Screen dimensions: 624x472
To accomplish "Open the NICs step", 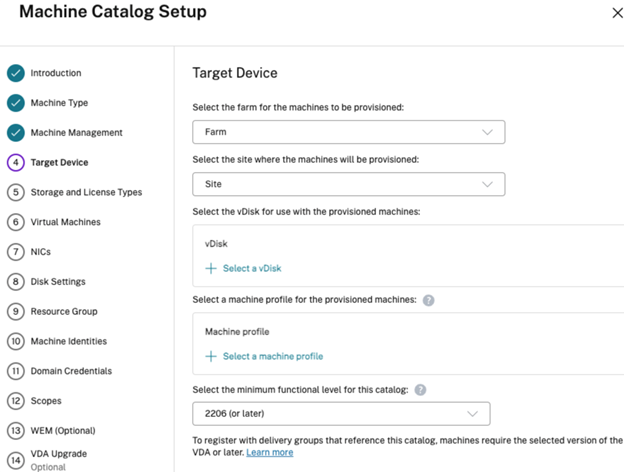I will point(43,252).
